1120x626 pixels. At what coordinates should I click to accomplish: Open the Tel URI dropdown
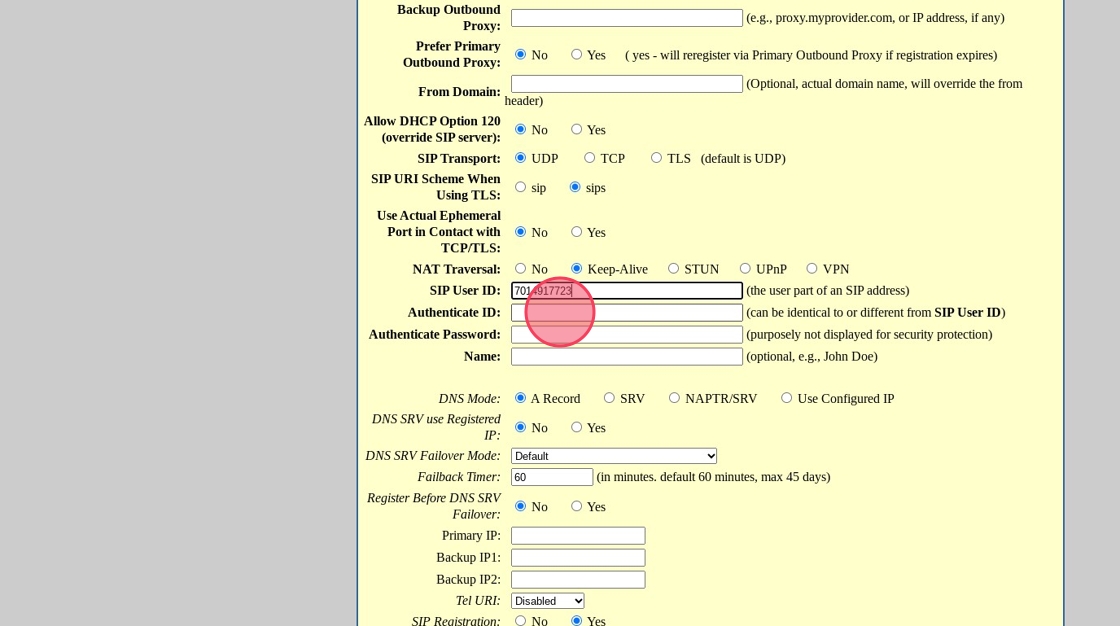click(x=547, y=601)
